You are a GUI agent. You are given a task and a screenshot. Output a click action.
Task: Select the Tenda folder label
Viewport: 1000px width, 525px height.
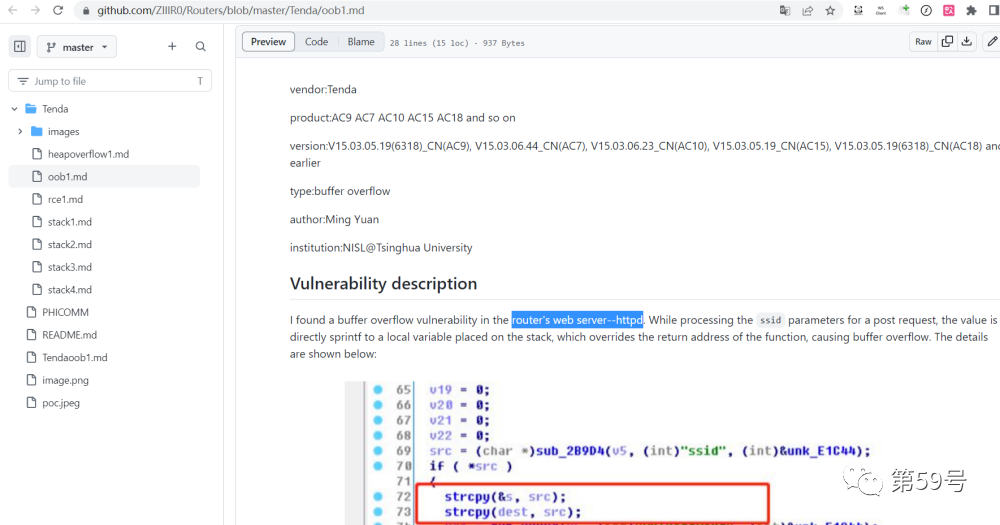click(55, 109)
